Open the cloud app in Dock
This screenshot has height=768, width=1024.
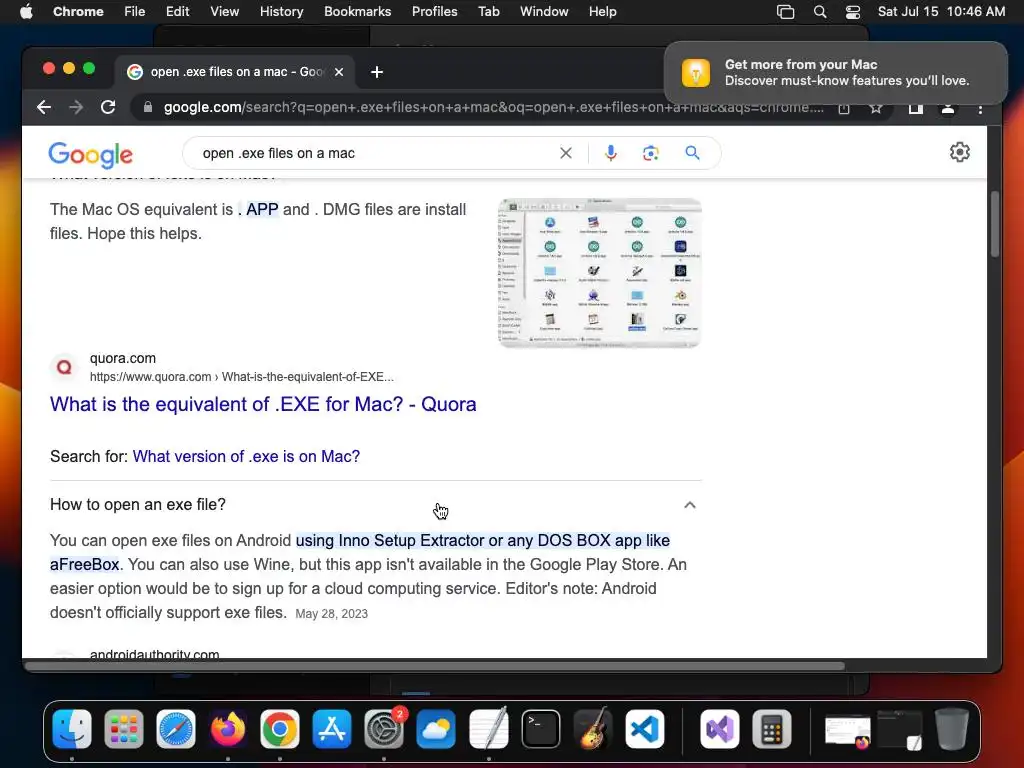(436, 729)
